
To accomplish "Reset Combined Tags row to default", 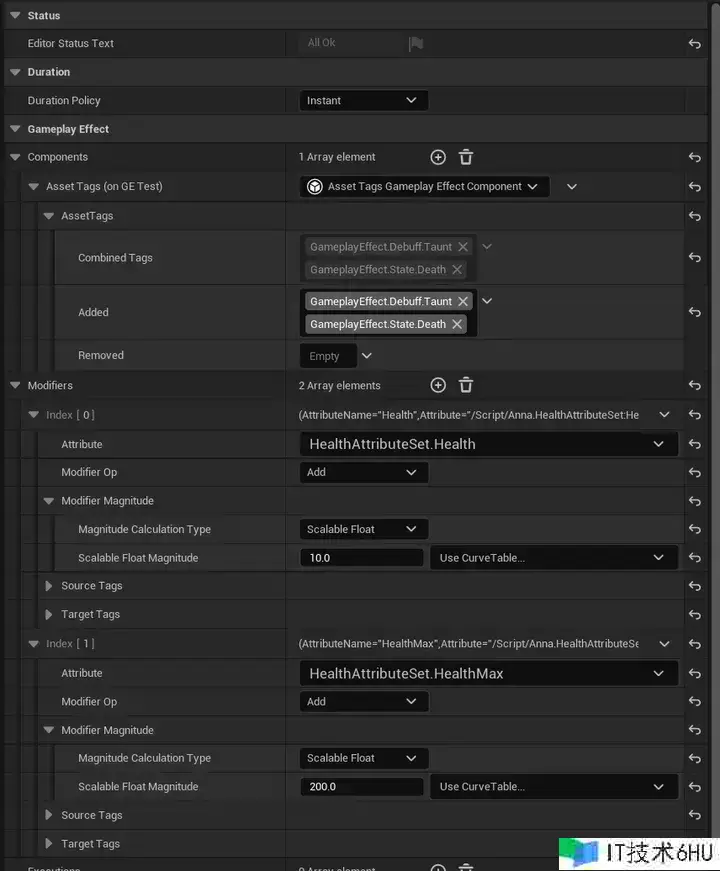I will (x=694, y=257).
